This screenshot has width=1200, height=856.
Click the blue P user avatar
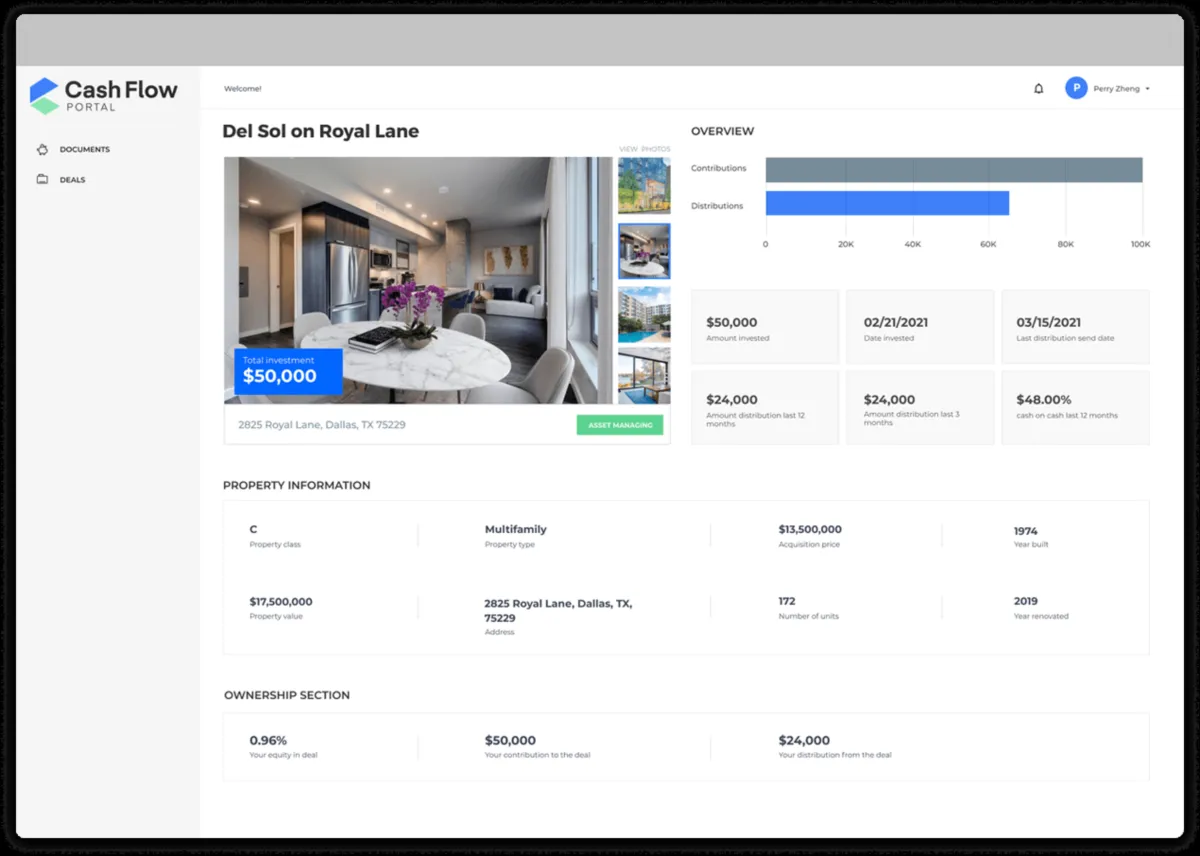point(1076,88)
